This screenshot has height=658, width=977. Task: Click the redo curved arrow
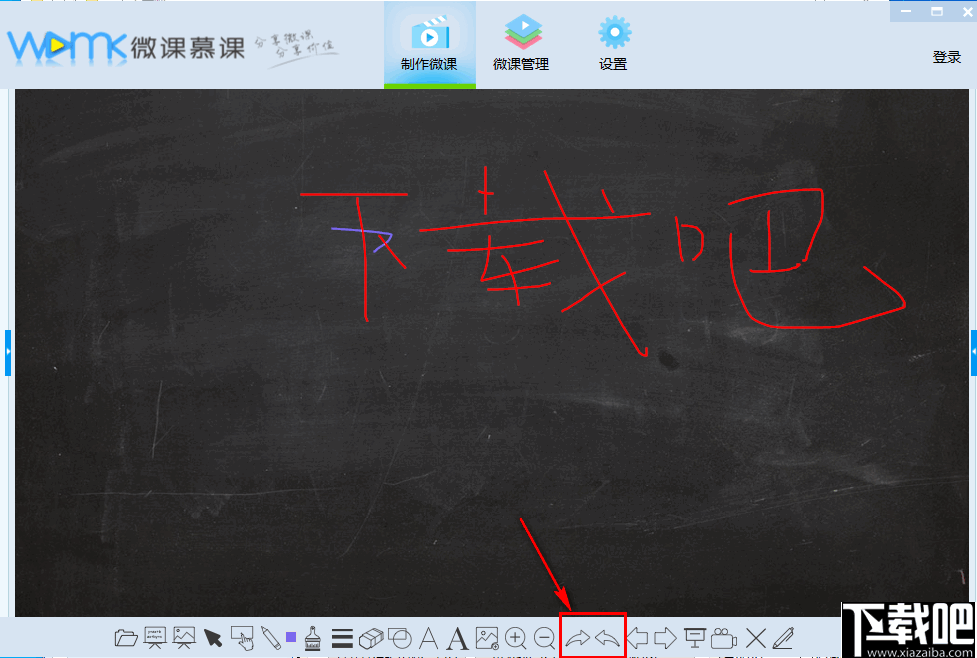click(x=577, y=638)
